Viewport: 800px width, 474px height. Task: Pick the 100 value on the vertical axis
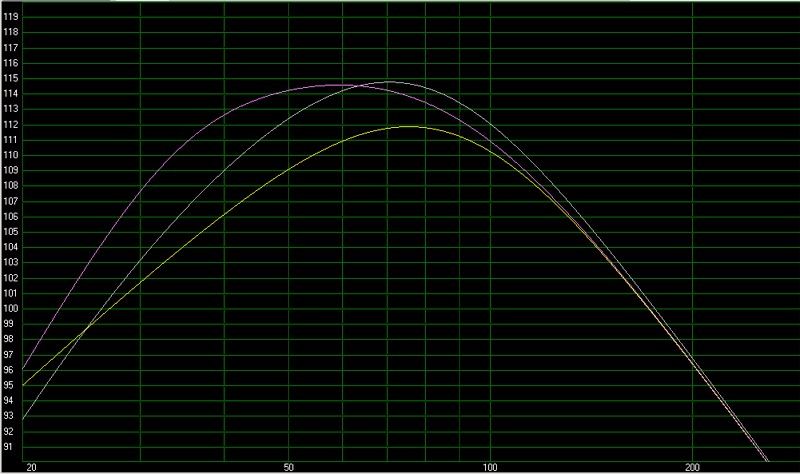[11, 309]
